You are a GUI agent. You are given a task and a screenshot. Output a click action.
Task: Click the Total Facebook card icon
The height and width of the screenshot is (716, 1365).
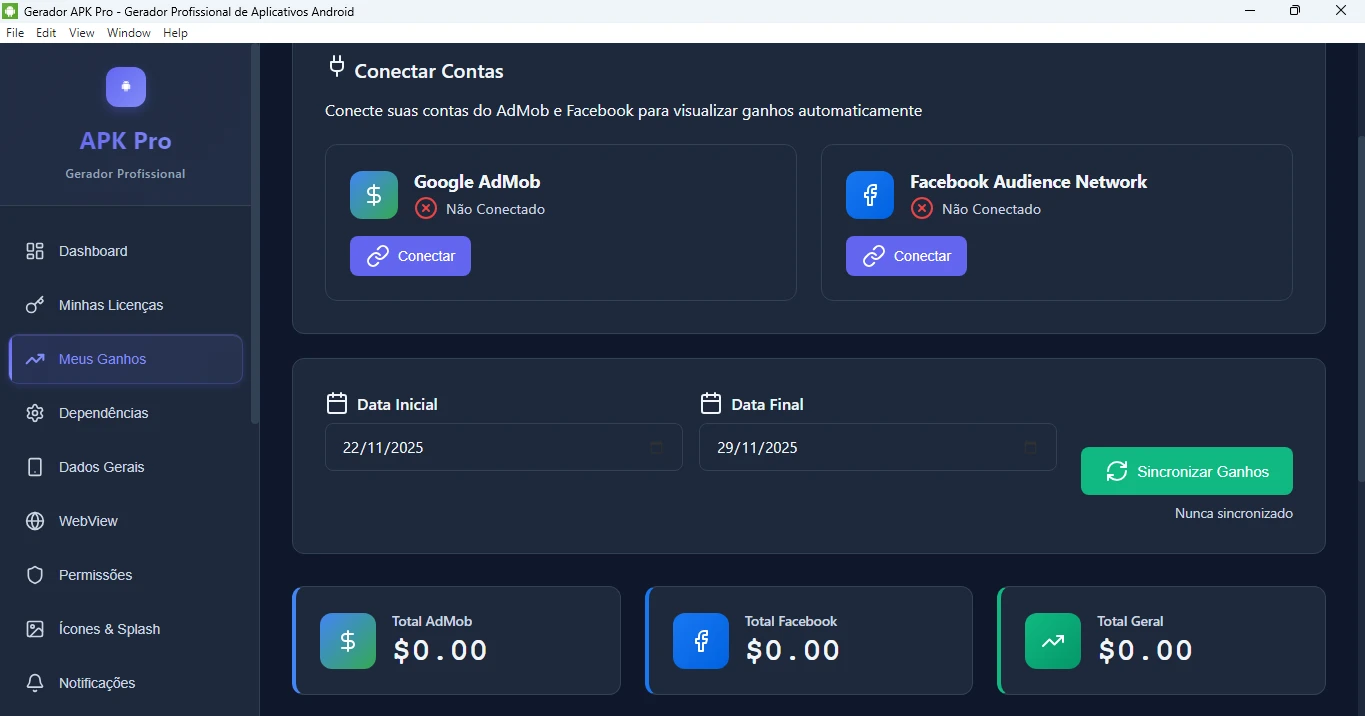[701, 641]
